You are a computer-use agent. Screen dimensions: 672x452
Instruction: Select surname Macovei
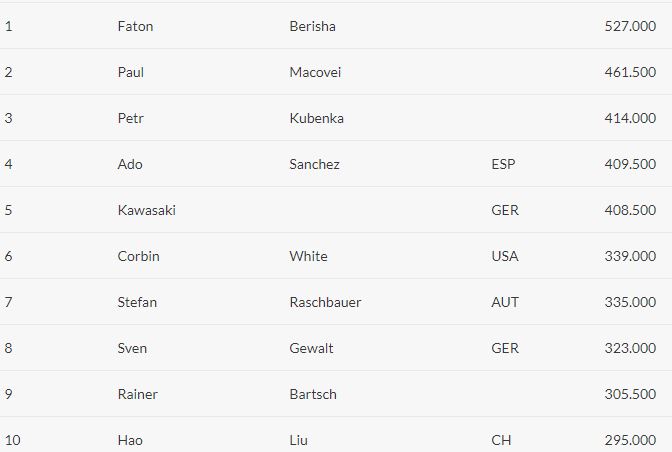click(x=315, y=72)
